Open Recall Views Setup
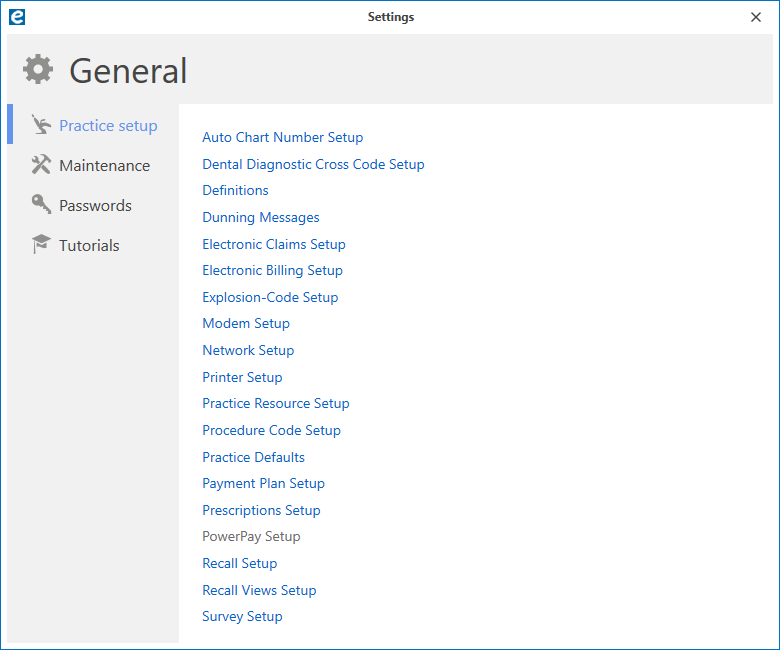The width and height of the screenshot is (780, 650). click(x=259, y=590)
